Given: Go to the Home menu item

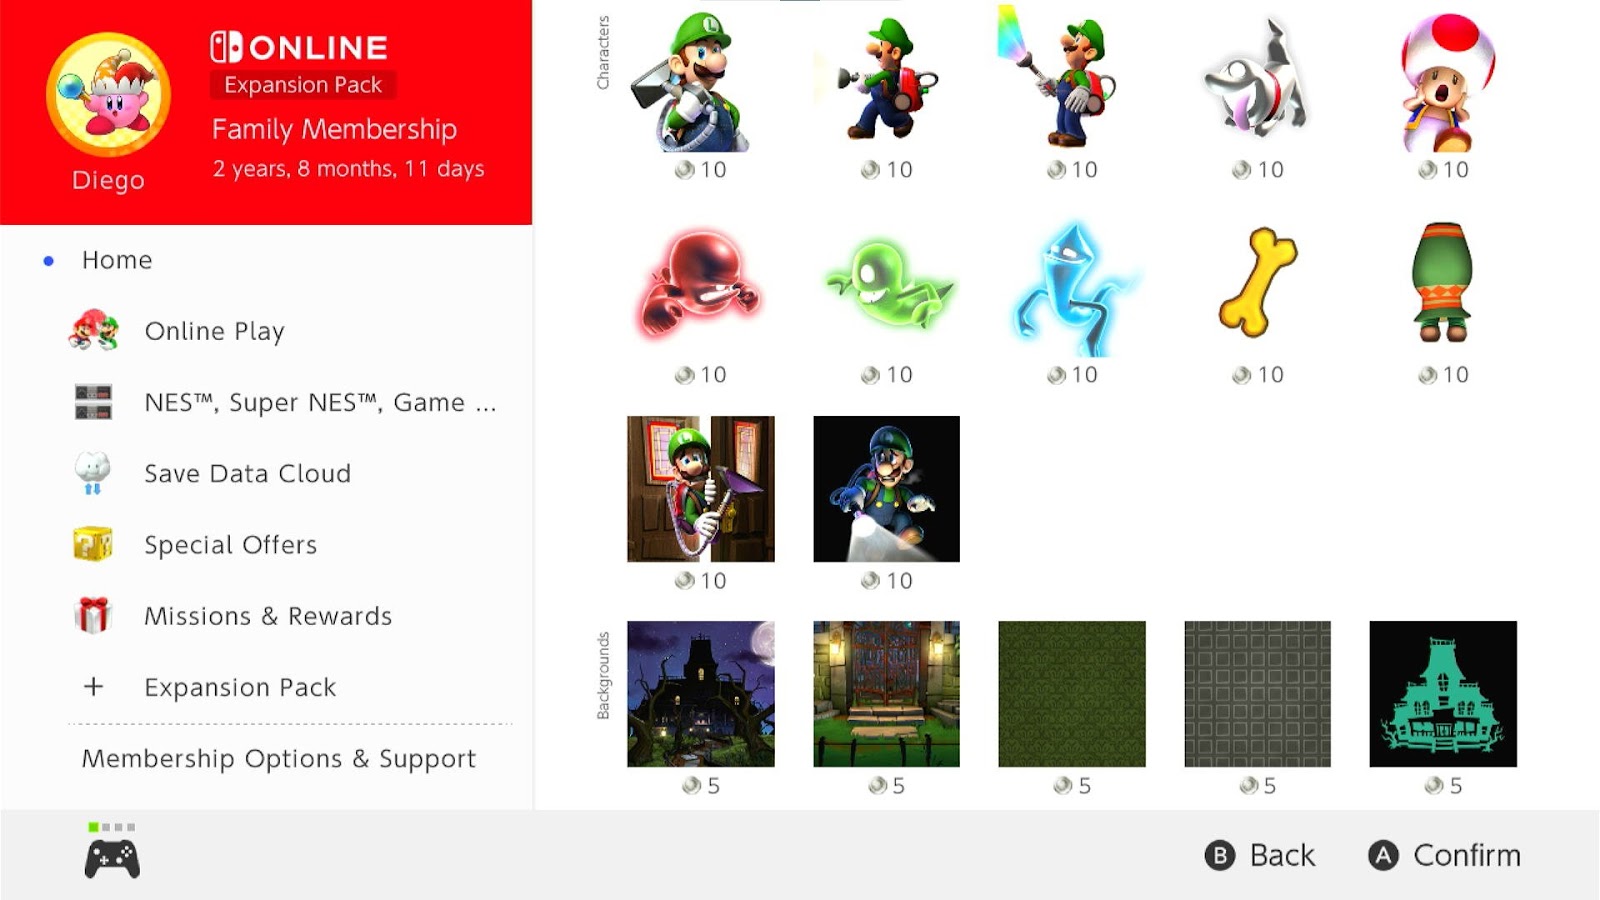Looking at the screenshot, I should click(117, 260).
